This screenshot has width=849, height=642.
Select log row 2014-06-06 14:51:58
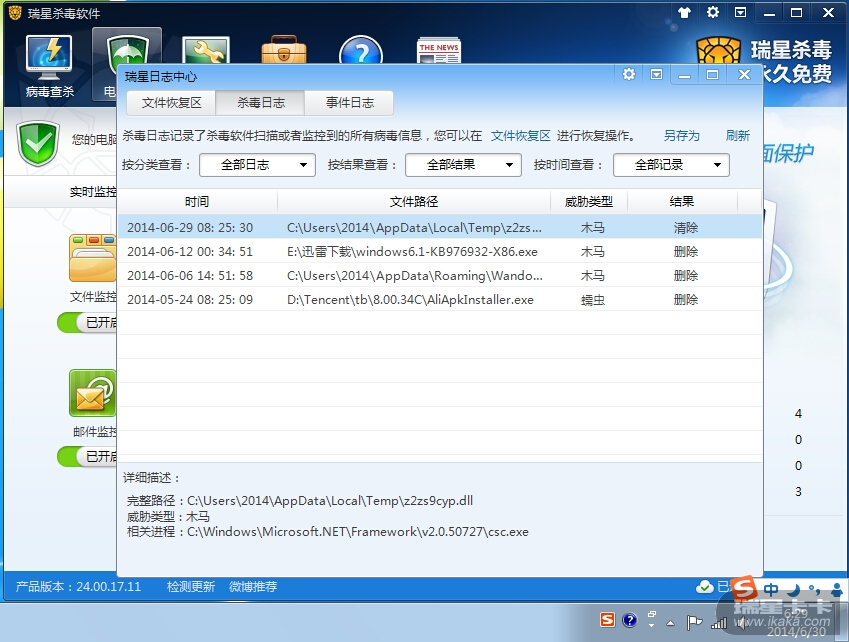[x=440, y=276]
